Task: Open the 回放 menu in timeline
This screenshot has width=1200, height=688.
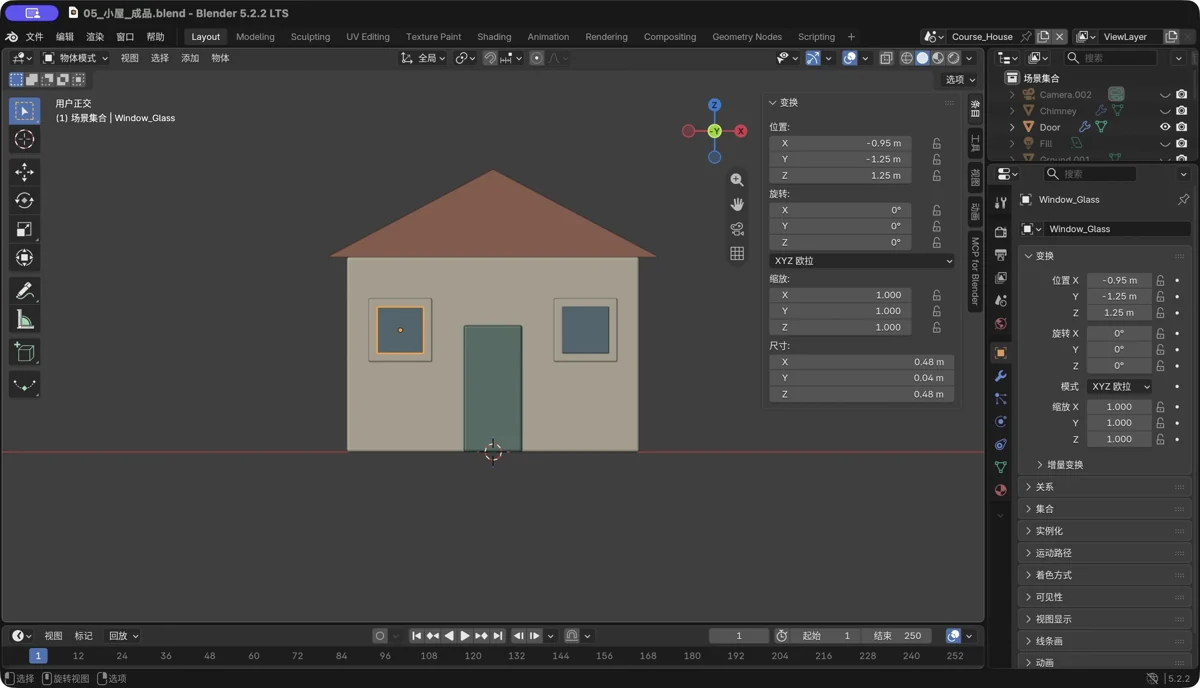Action: tap(123, 636)
